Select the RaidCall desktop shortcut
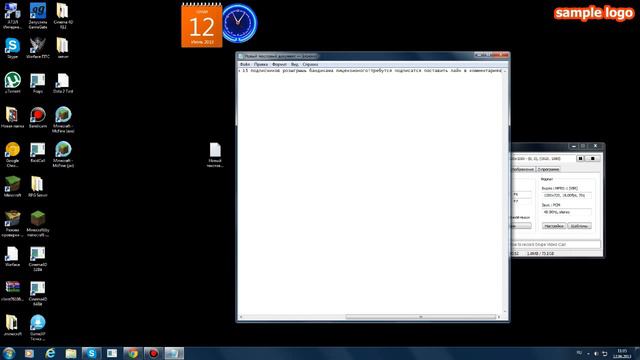Image resolution: width=640 pixels, height=360 pixels. click(38, 152)
